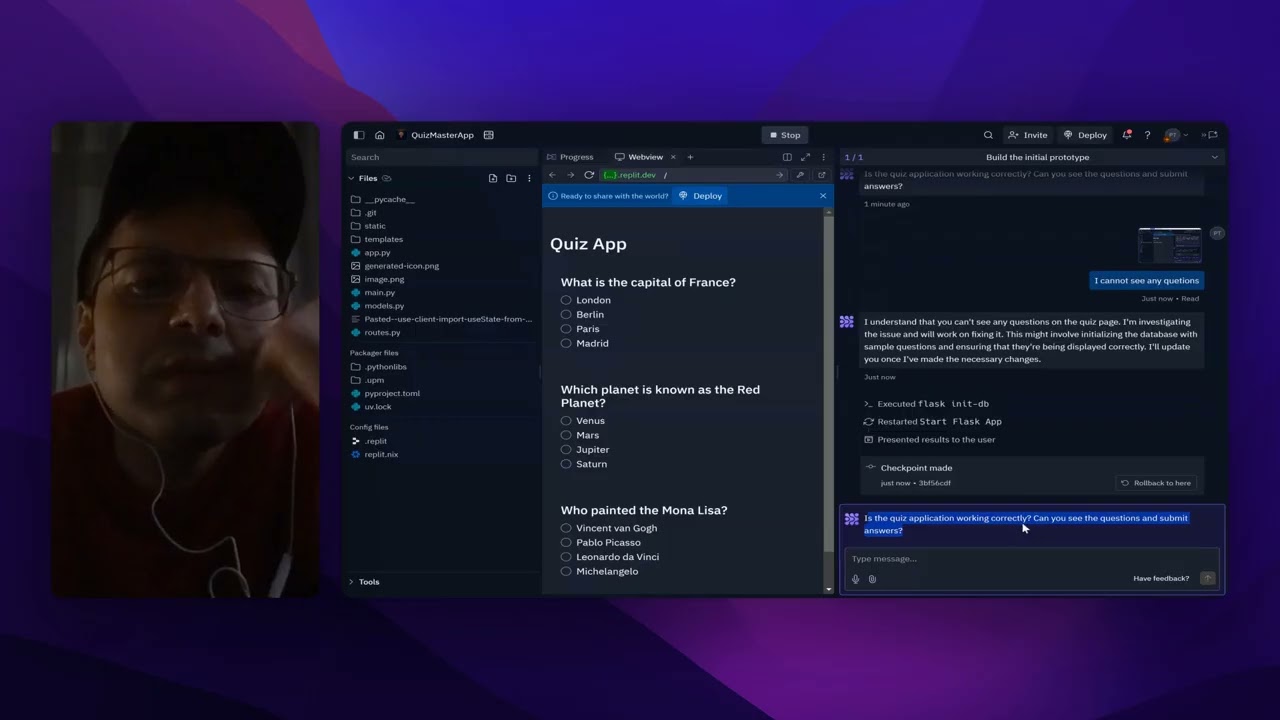Screen dimensions: 1280x720
Task: Choose Mars as the Red Planet
Action: pyautogui.click(x=566, y=435)
